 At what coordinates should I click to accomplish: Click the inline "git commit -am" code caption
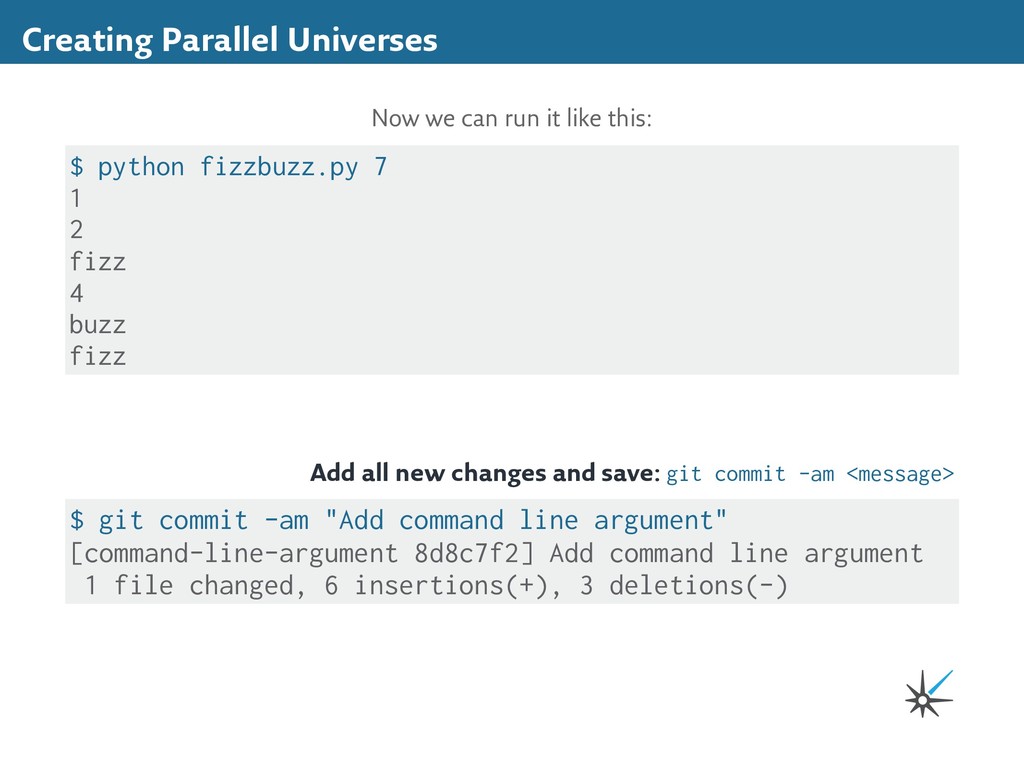click(750, 474)
